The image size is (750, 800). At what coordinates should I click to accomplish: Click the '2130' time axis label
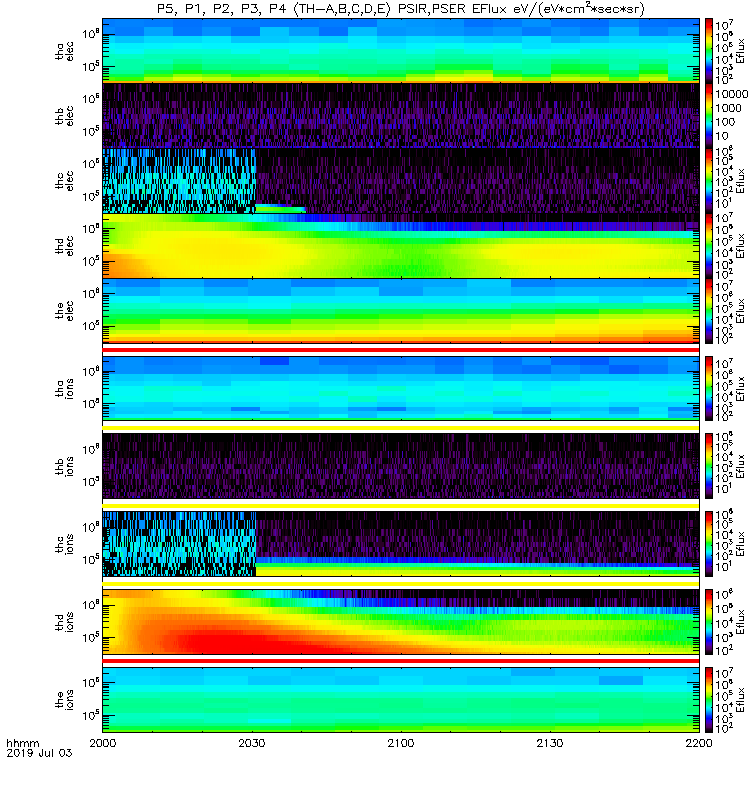[549, 743]
